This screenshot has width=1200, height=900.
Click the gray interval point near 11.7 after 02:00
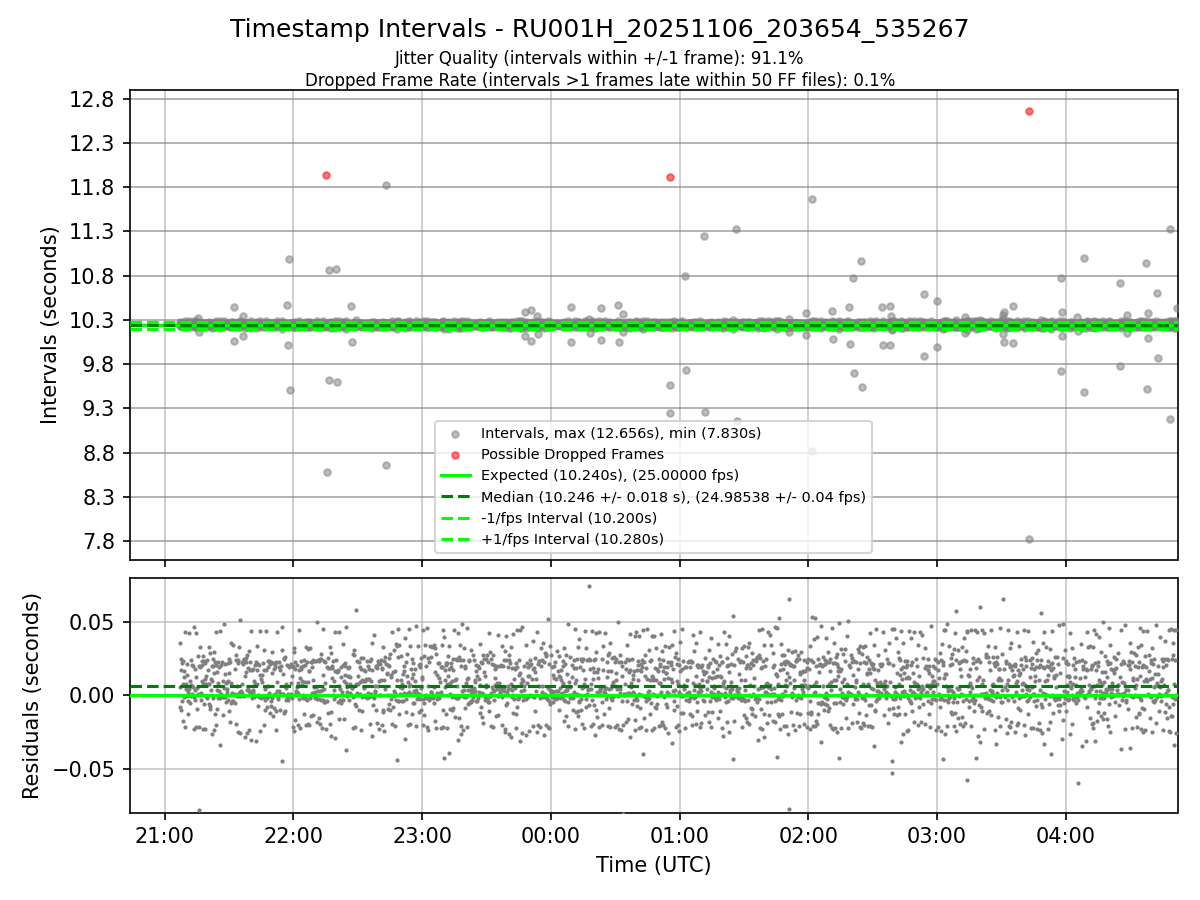coord(812,199)
